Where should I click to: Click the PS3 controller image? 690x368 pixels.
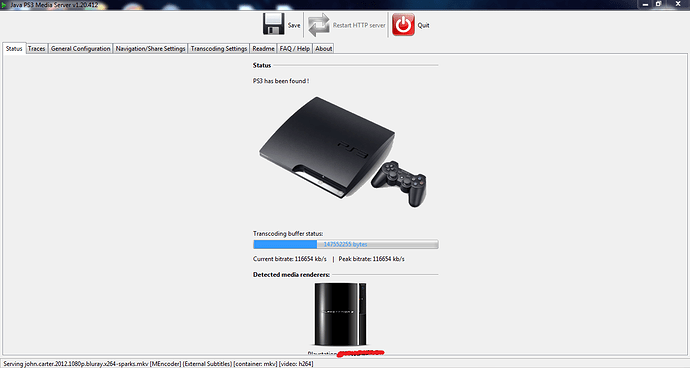(399, 184)
